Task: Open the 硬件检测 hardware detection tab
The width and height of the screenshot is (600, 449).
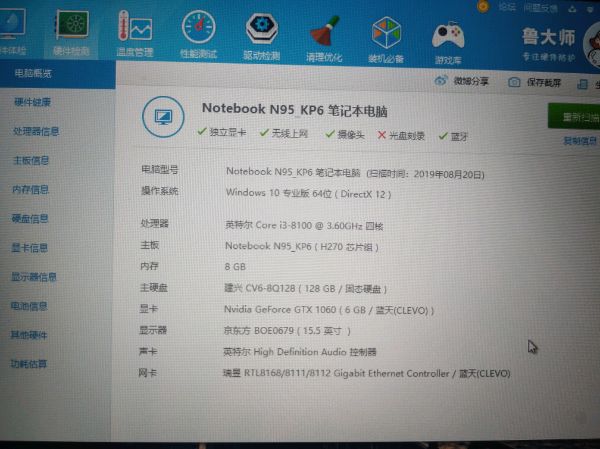Action: click(x=72, y=33)
